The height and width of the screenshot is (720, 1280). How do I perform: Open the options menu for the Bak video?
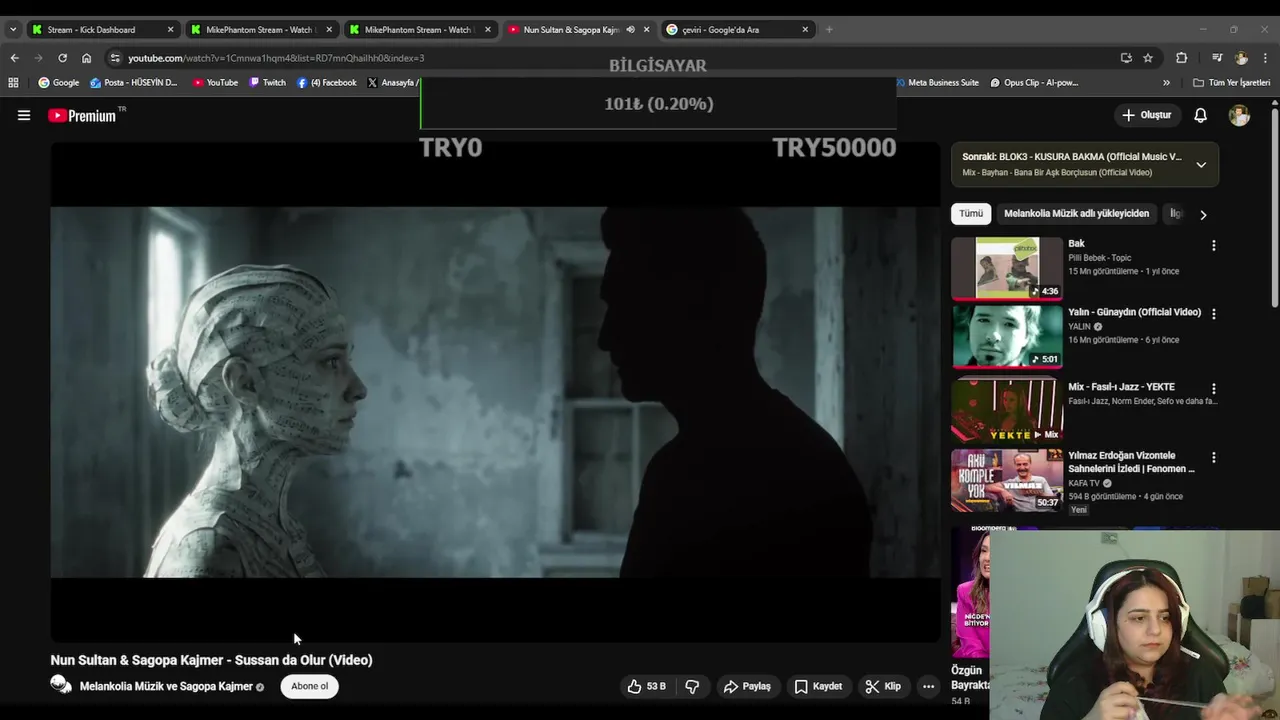click(x=1214, y=245)
